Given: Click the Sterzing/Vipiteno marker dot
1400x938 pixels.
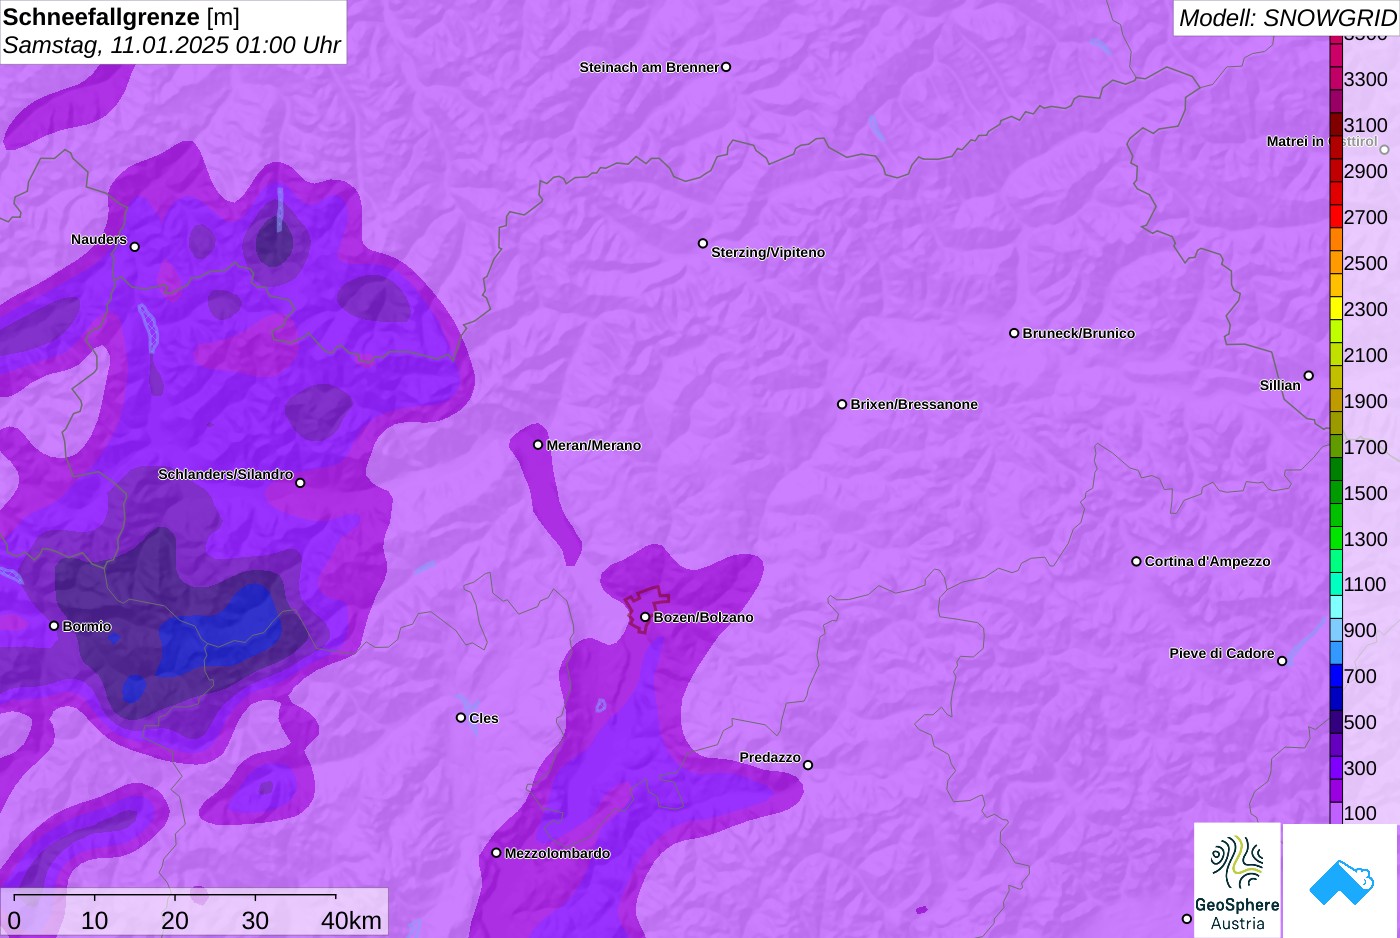Looking at the screenshot, I should [703, 243].
